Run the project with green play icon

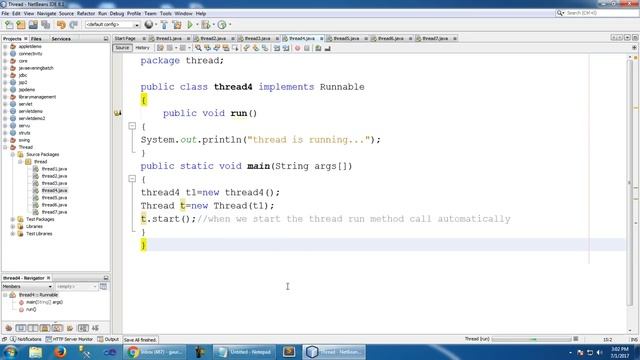pyautogui.click(x=190, y=25)
